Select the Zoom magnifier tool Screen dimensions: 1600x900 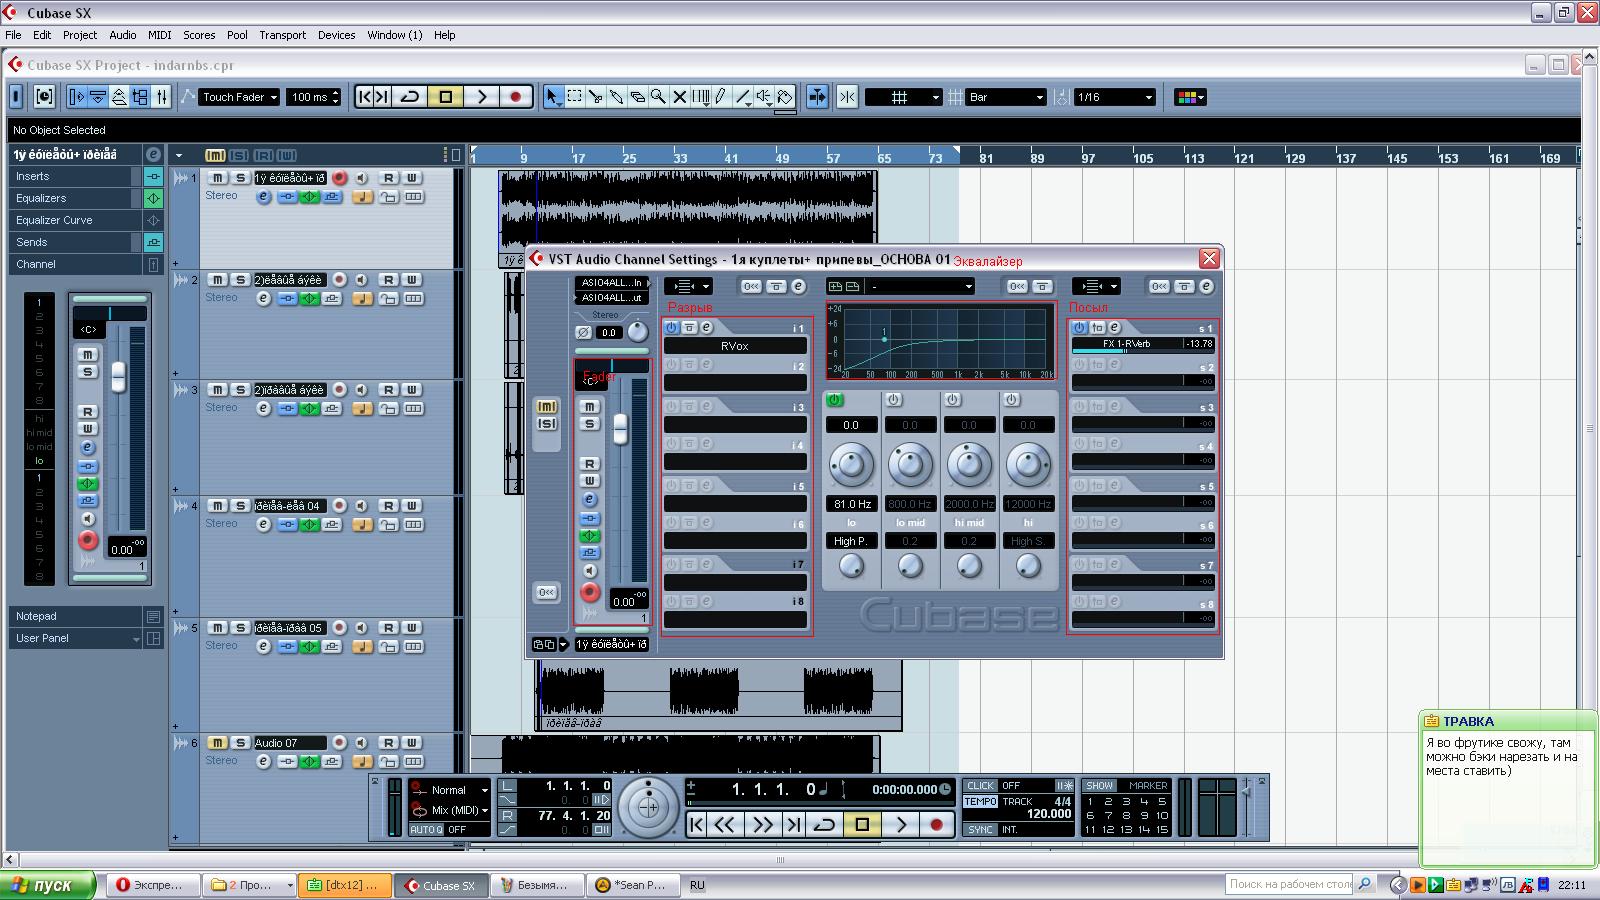[x=659, y=97]
